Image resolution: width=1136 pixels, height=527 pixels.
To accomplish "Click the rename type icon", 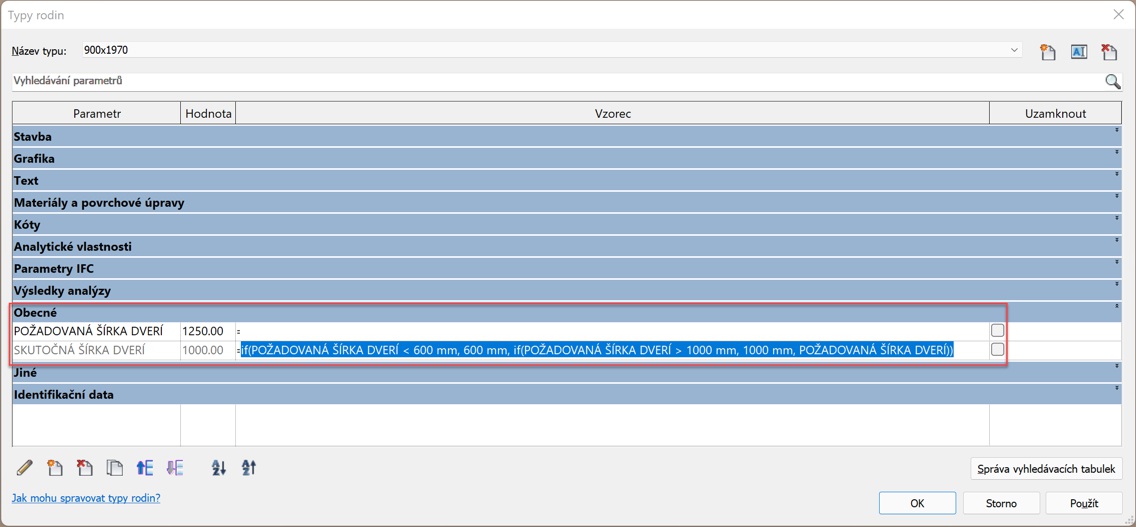I will pos(1078,52).
